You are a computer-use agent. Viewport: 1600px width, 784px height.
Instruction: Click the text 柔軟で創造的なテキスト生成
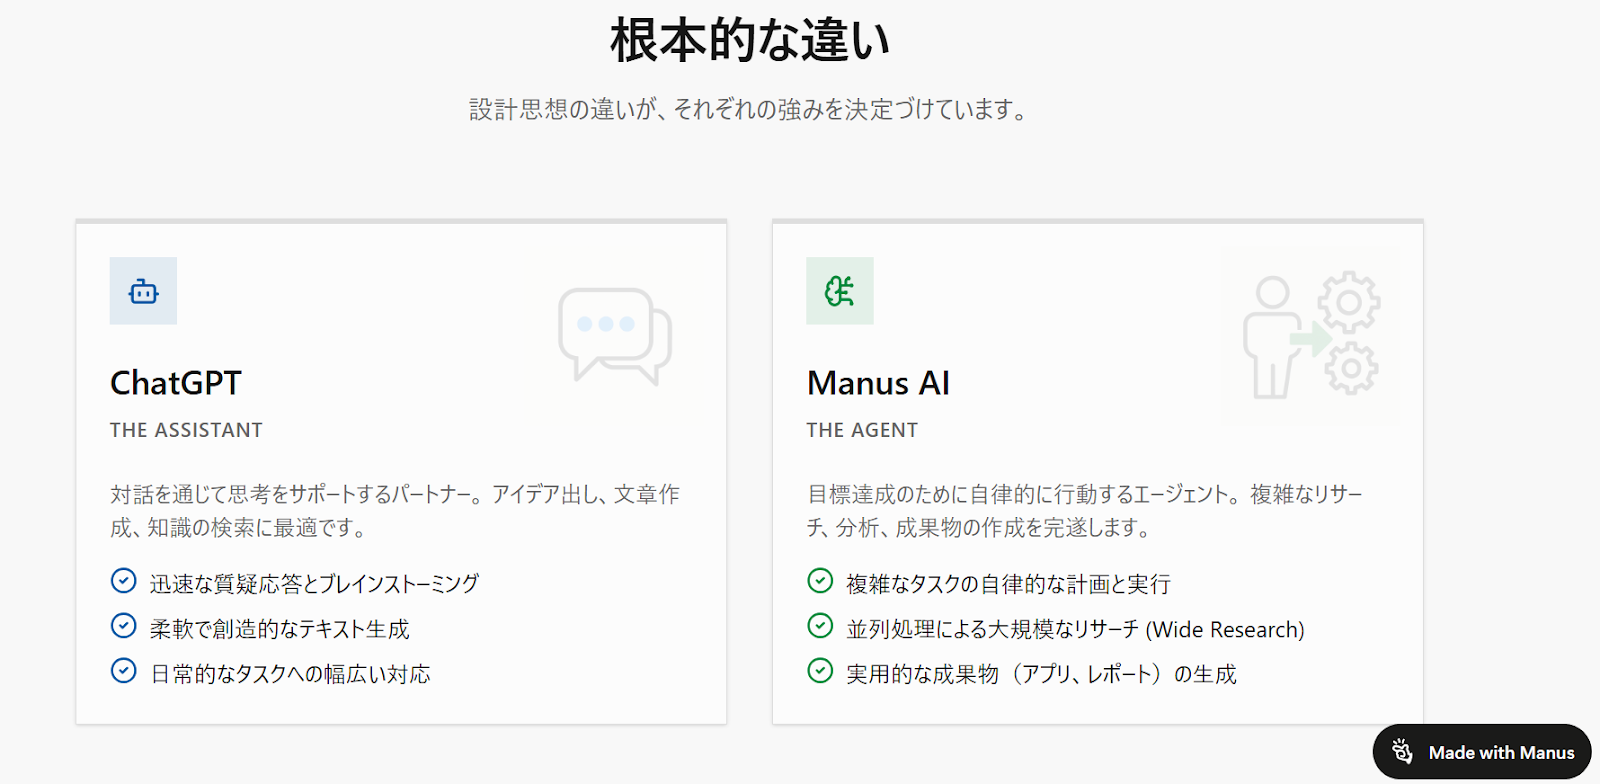280,629
